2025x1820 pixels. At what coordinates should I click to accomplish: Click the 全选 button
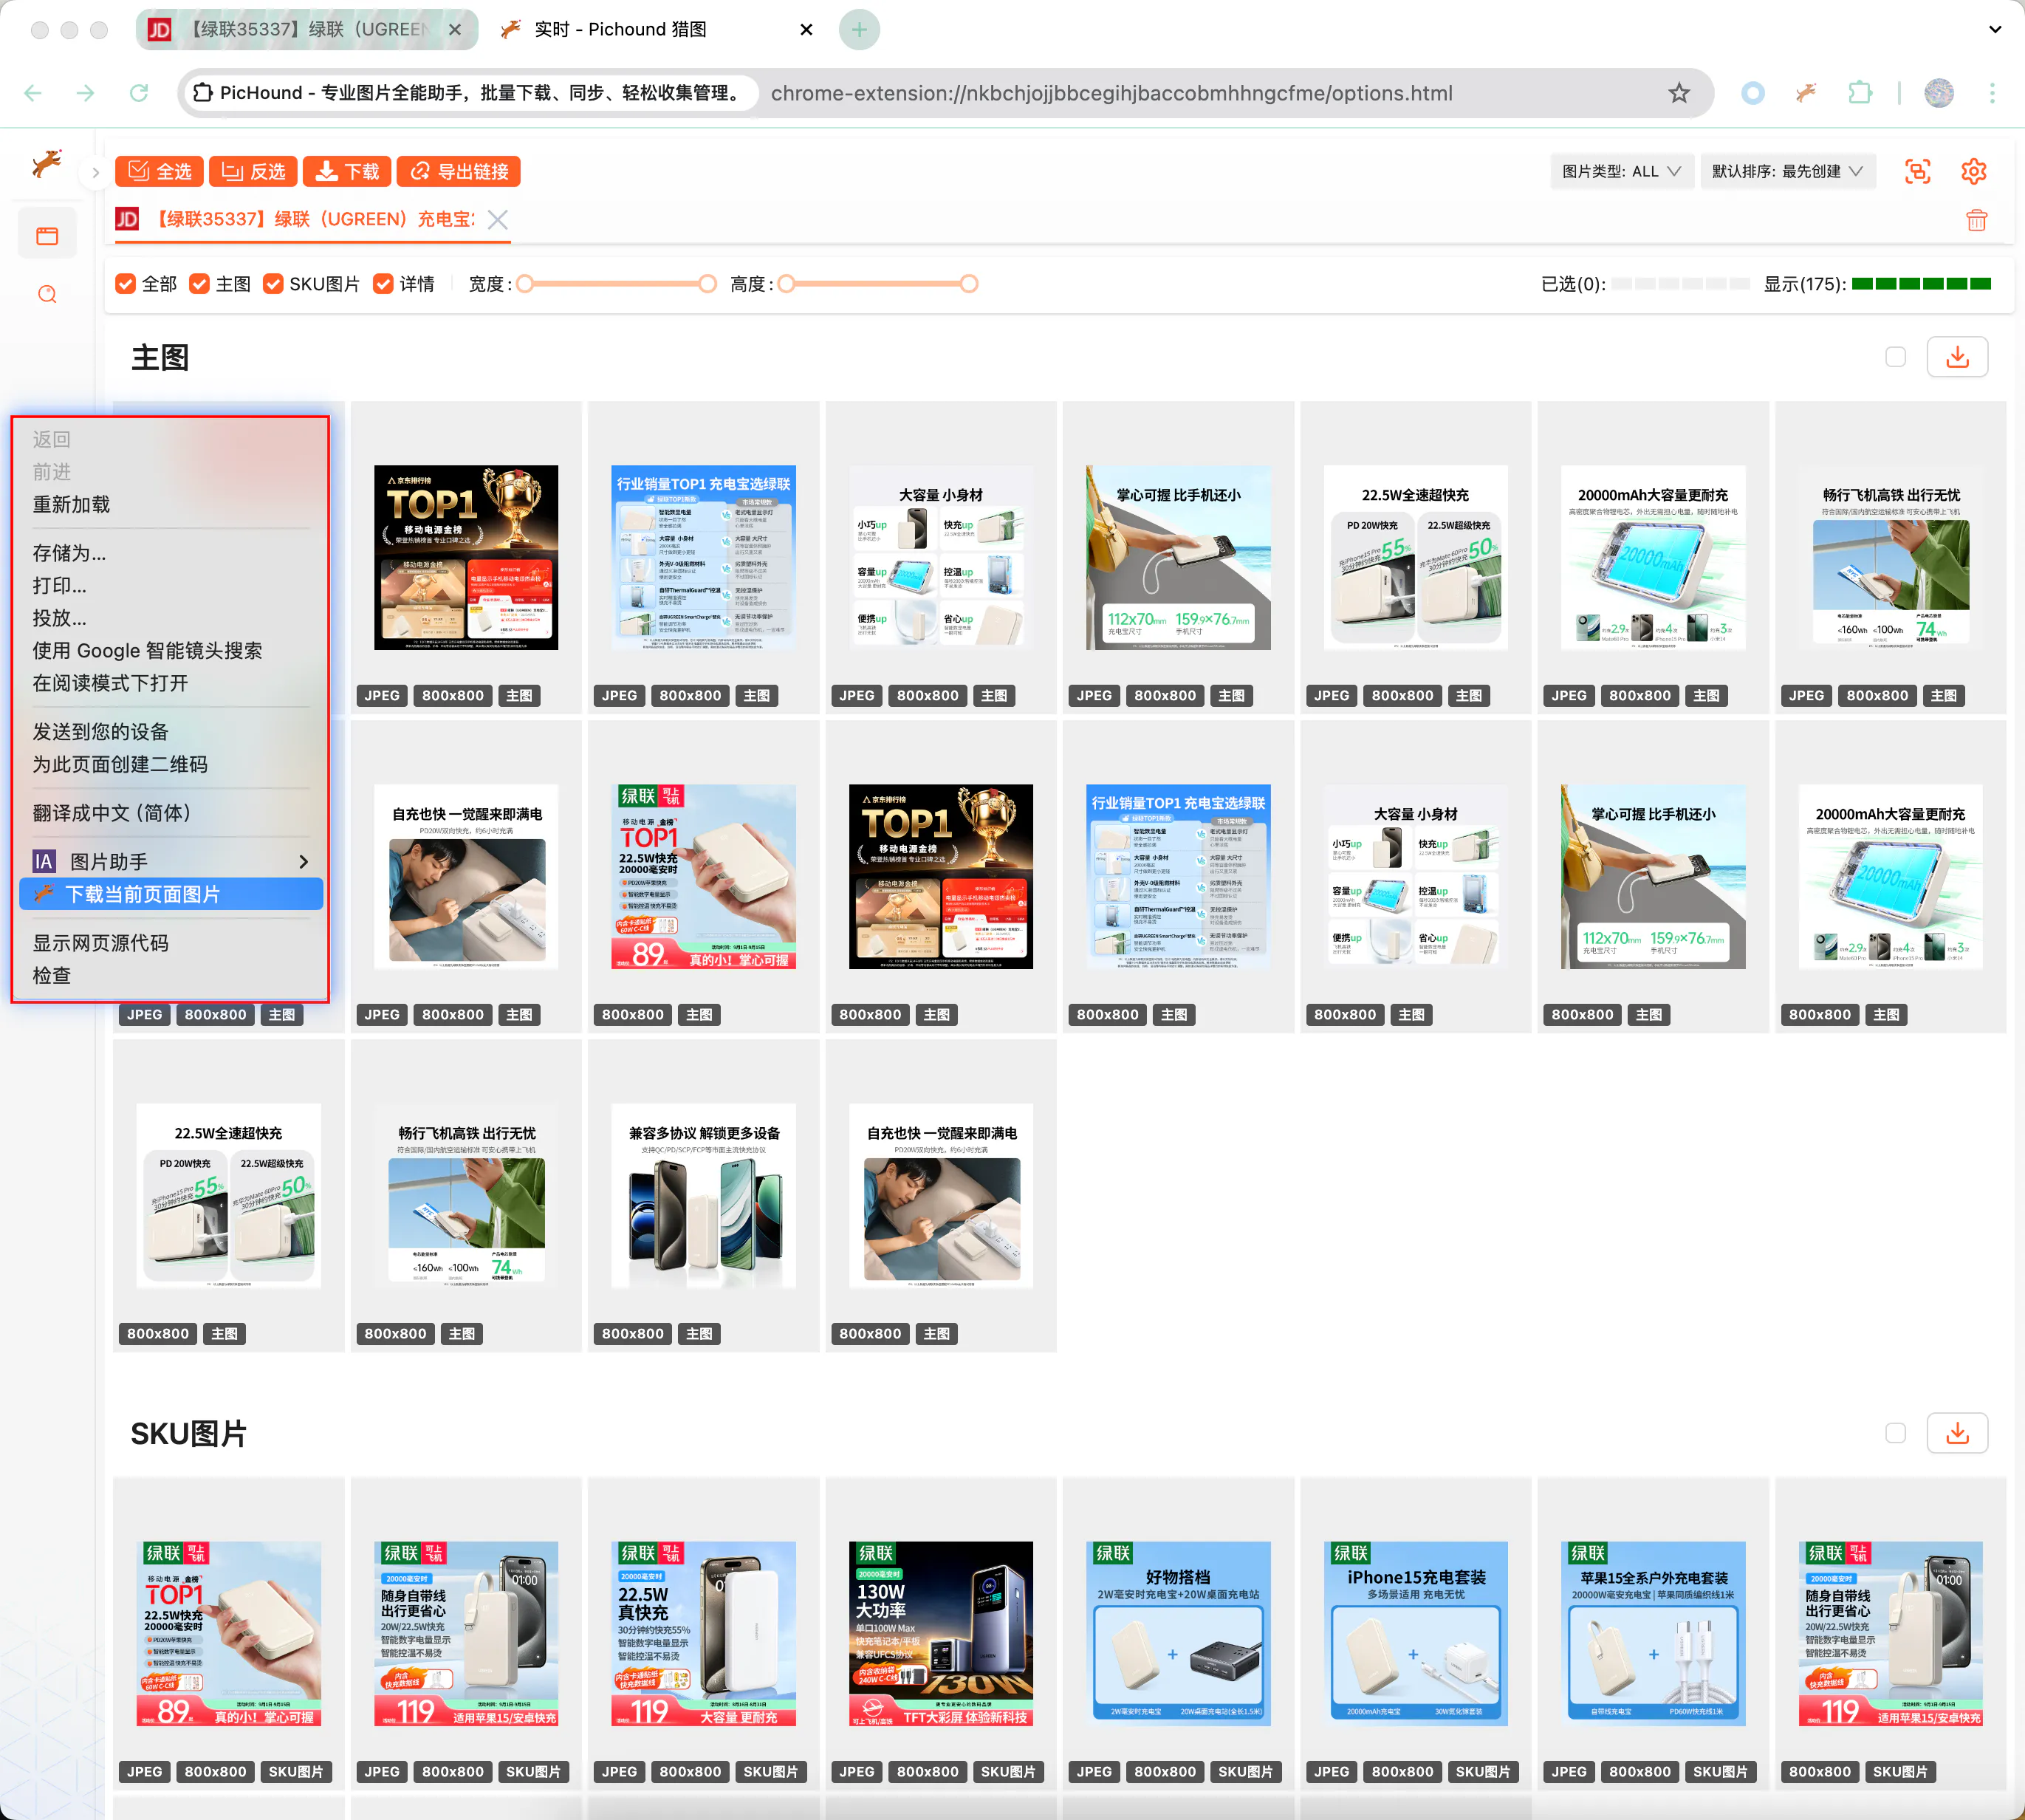coord(160,171)
